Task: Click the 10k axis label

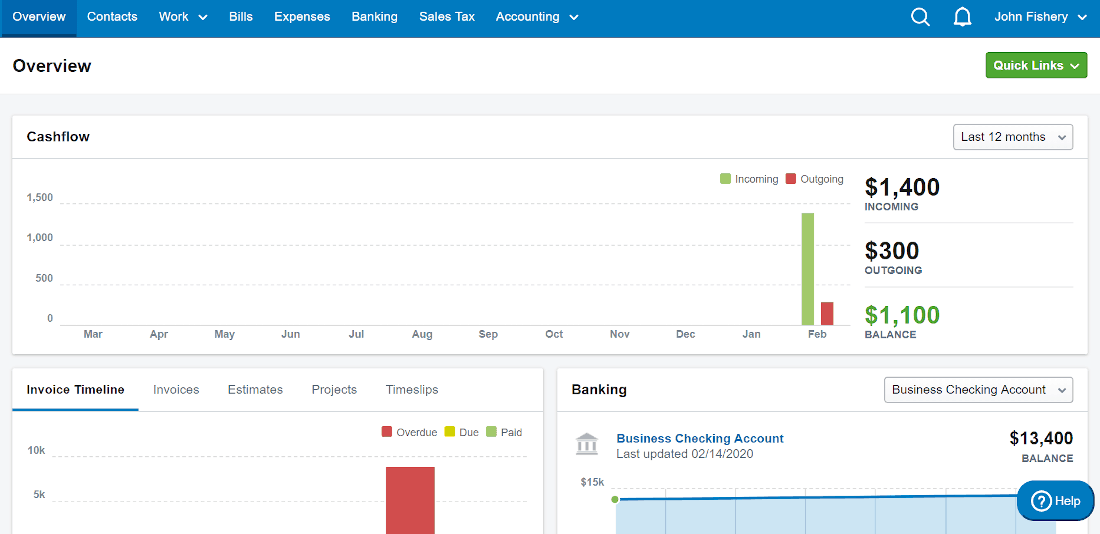Action: [36, 450]
